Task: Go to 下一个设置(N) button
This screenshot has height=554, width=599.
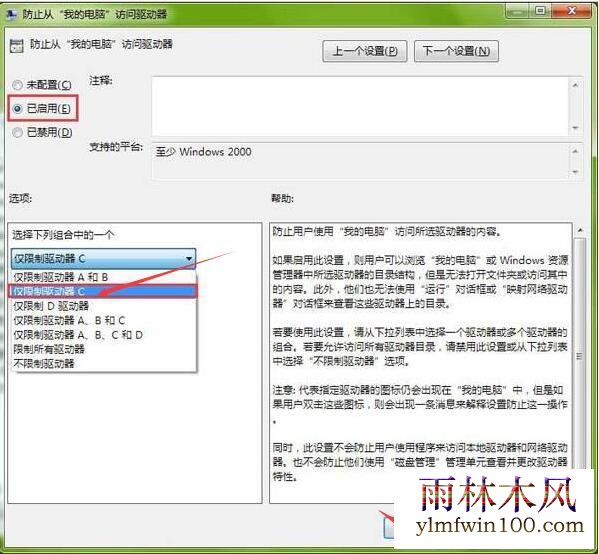Action: click(x=456, y=51)
